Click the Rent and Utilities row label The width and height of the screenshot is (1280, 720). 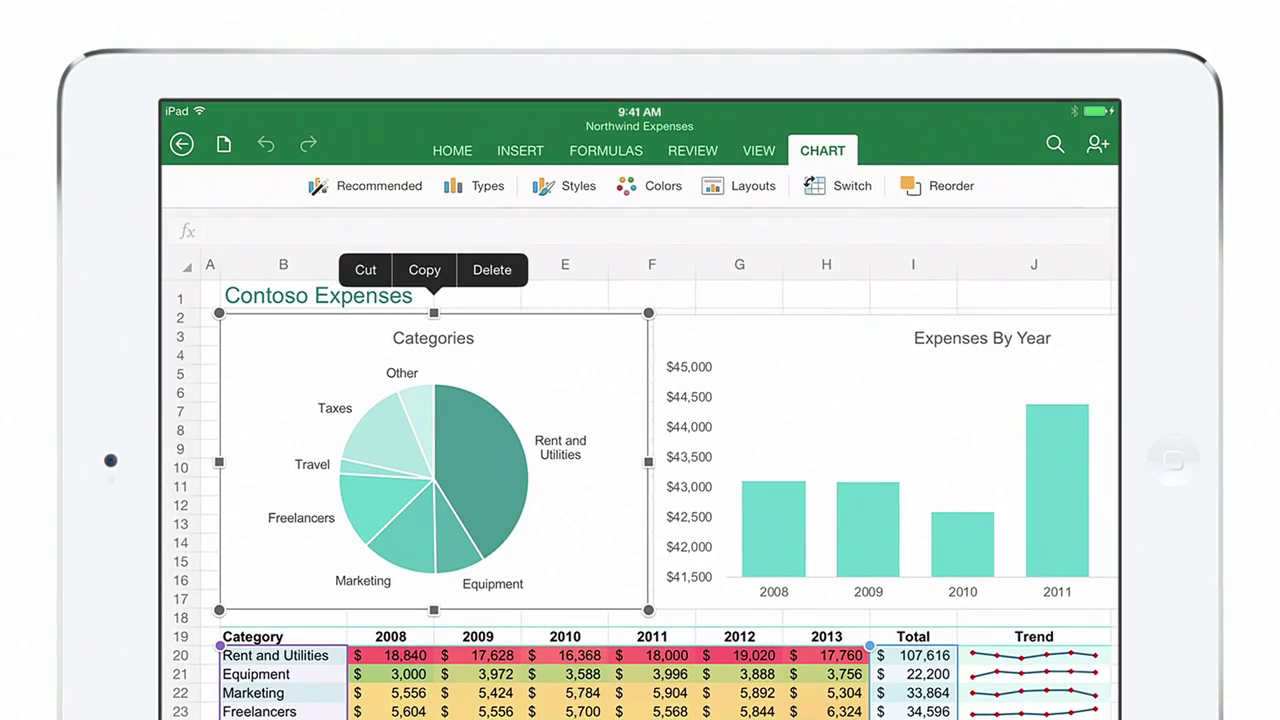coord(283,656)
